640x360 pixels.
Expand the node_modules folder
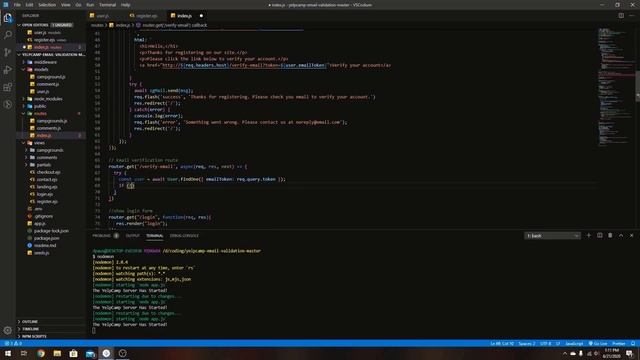[48, 99]
